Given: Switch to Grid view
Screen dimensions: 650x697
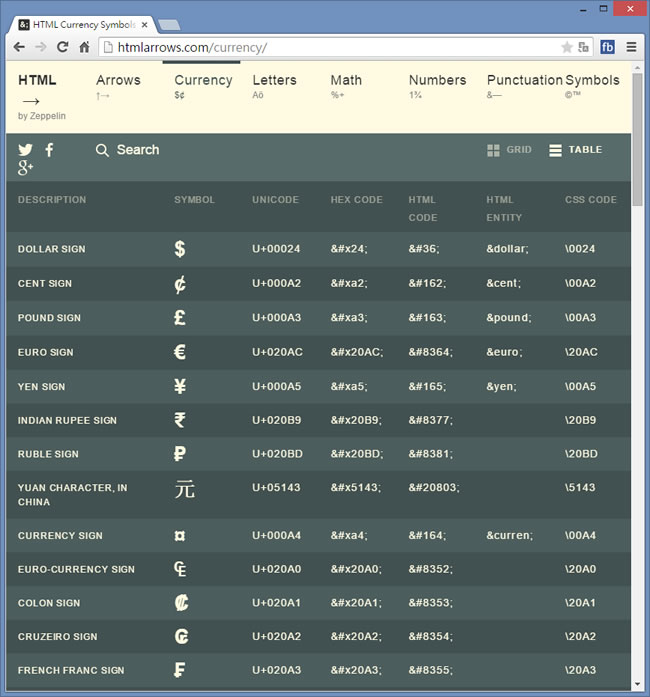Looking at the screenshot, I should (509, 150).
